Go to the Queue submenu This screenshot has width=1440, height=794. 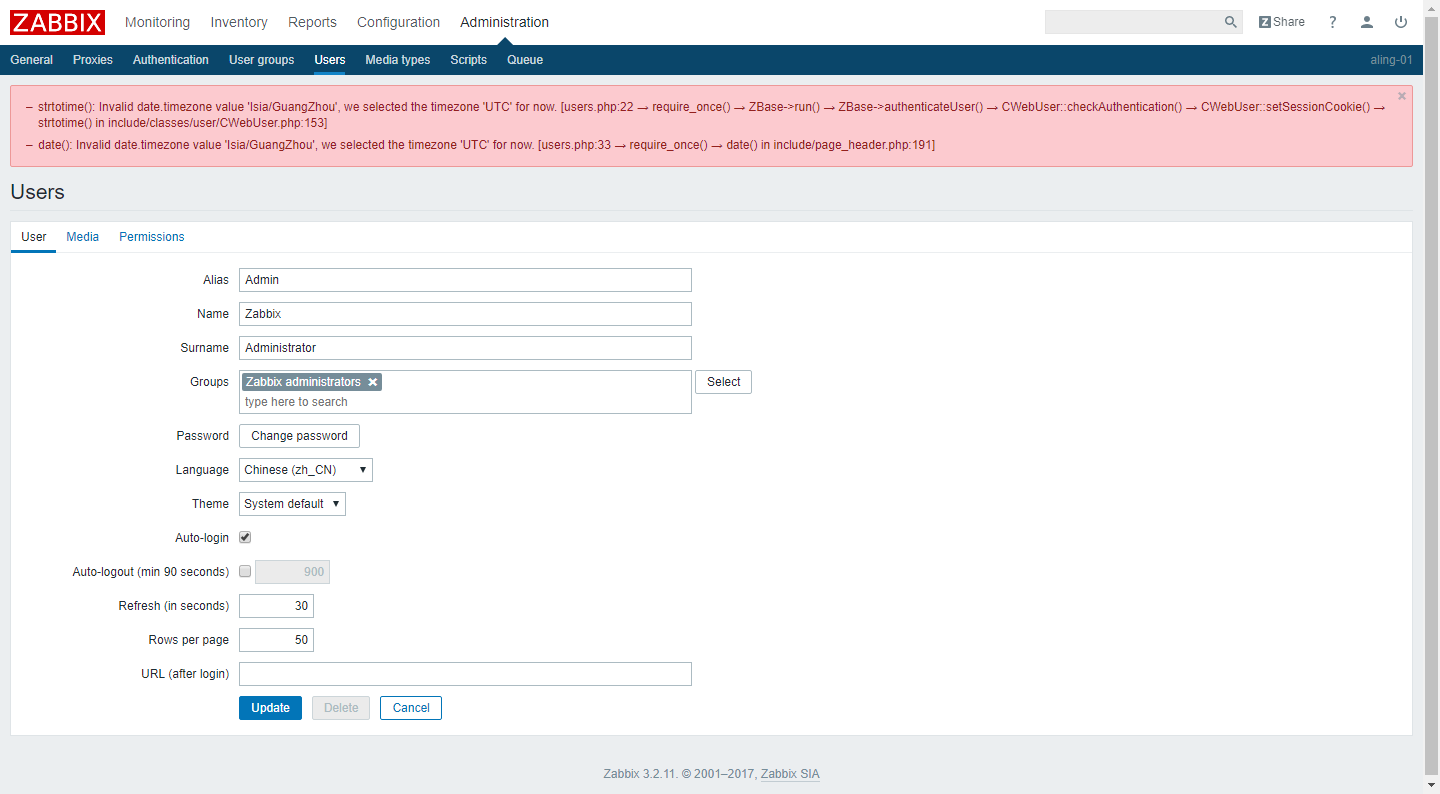pyautogui.click(x=525, y=60)
